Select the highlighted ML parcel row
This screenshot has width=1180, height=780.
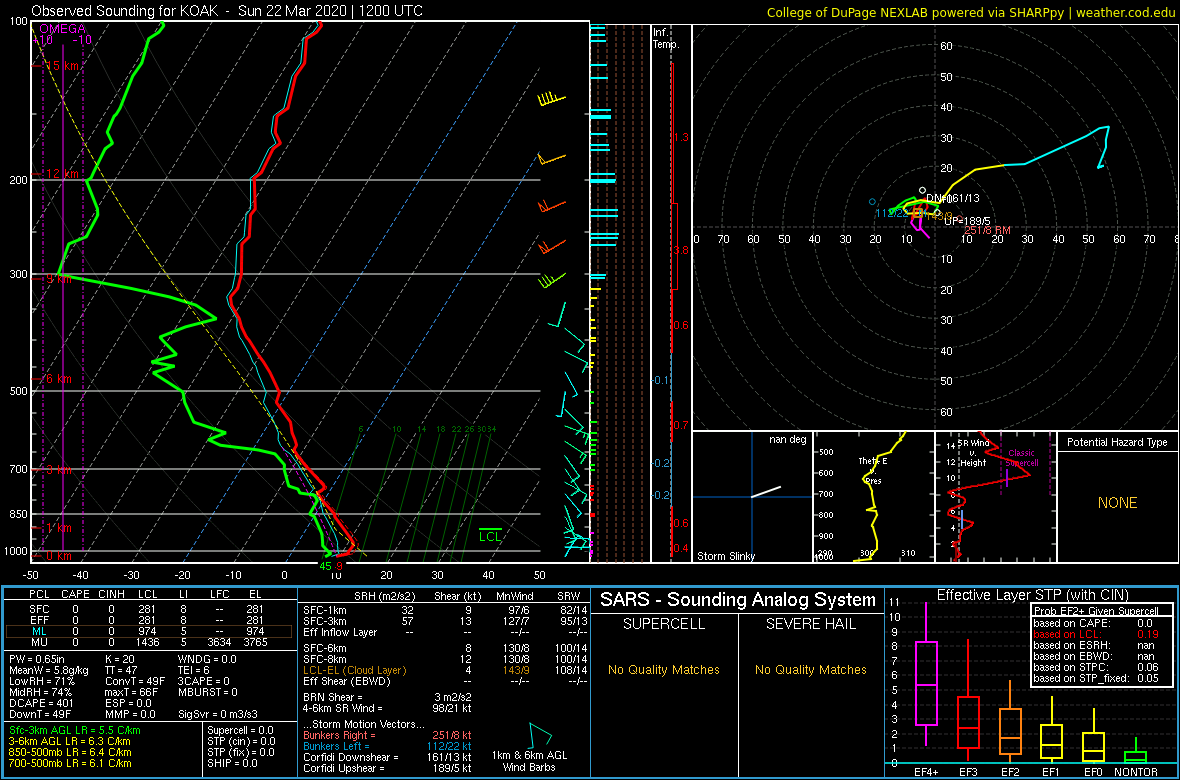(149, 631)
